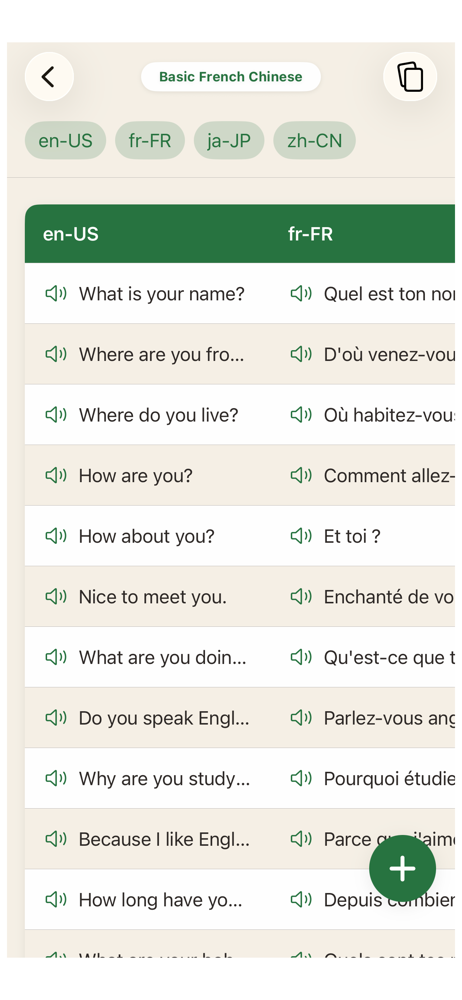Toggle the fr-FR language chip

point(150,140)
